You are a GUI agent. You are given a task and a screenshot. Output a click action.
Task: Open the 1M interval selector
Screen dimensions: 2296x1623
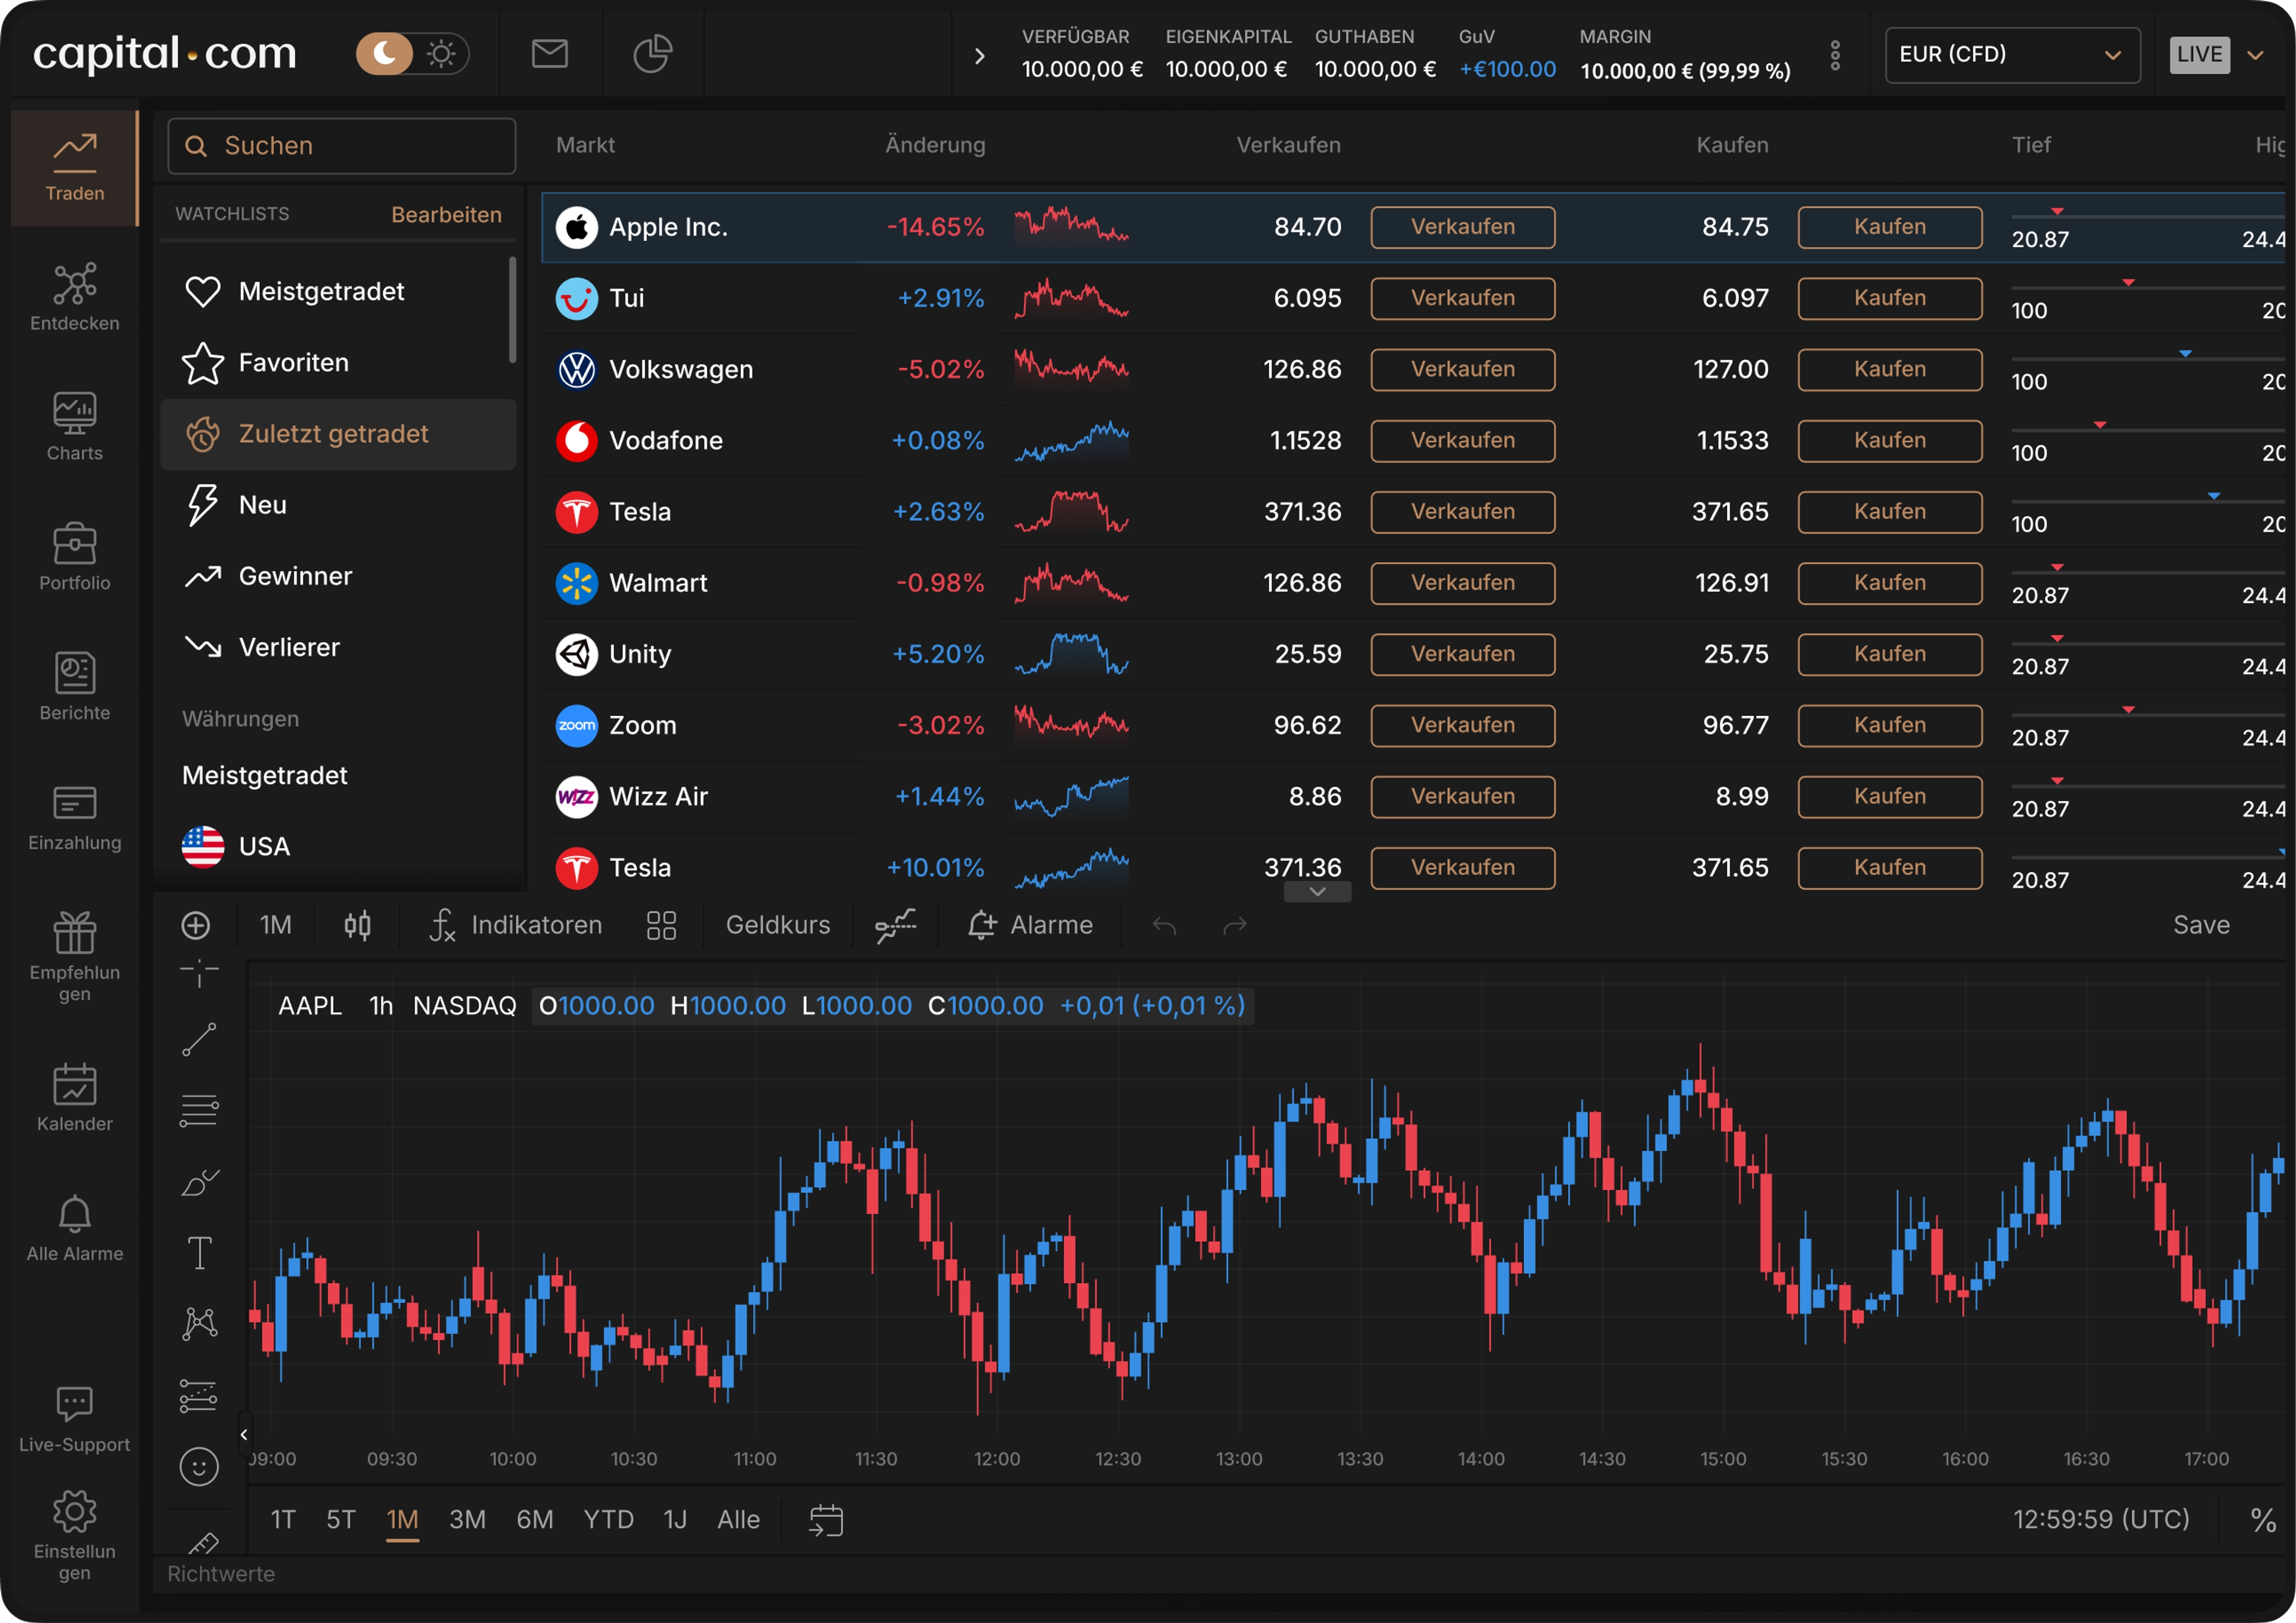click(x=276, y=926)
